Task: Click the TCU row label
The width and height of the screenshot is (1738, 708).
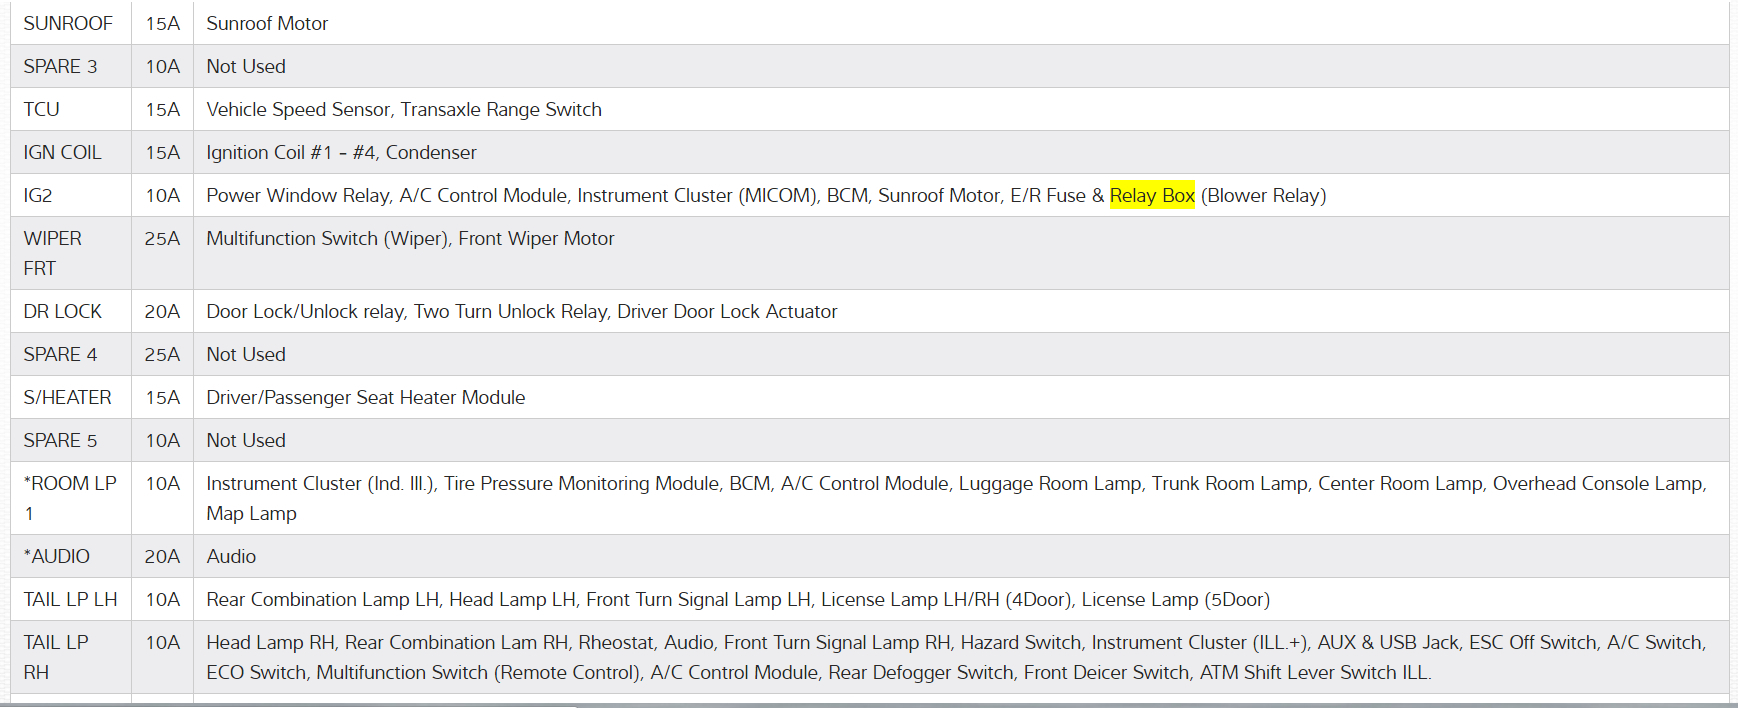Action: pos(42,109)
